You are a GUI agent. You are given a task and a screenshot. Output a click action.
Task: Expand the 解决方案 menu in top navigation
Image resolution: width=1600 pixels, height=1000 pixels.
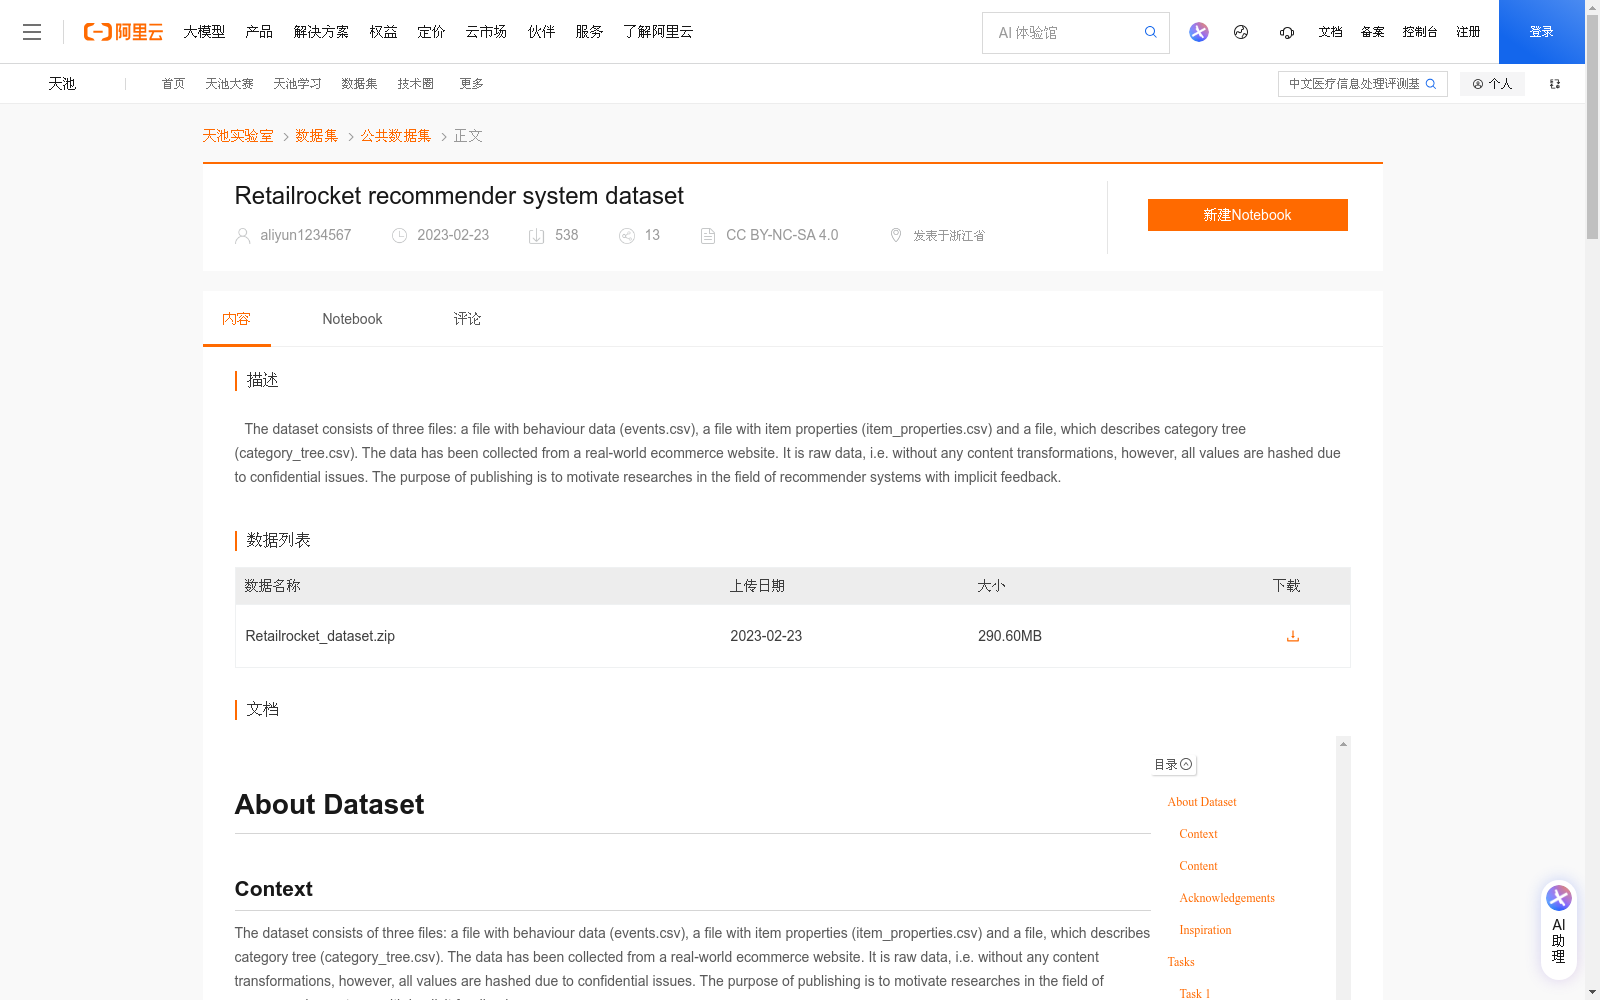pyautogui.click(x=321, y=32)
